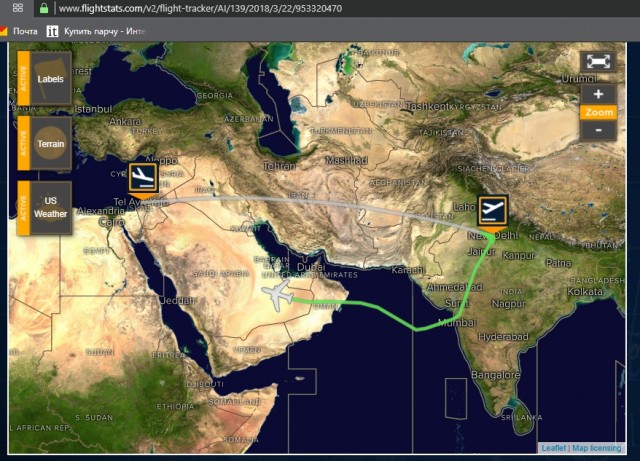Toggle the Terrain map layer
Viewport: 640px width, 461px height.
pos(50,143)
